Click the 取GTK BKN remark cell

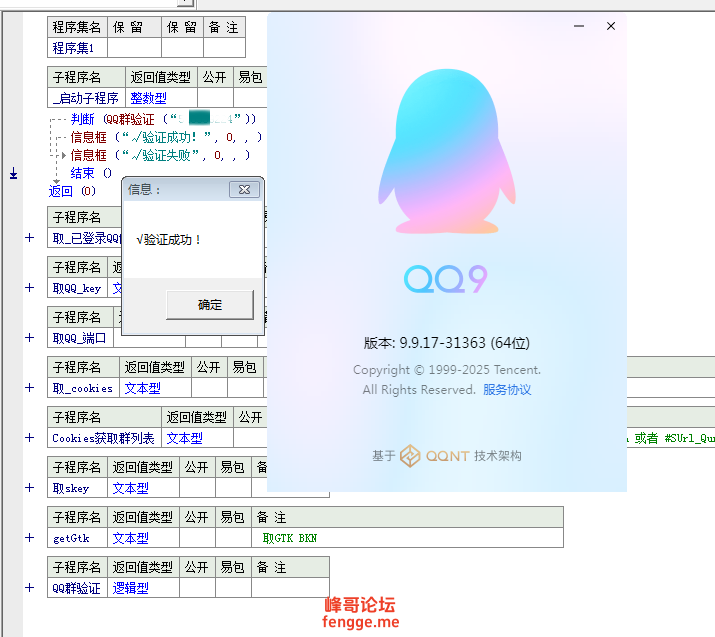coord(407,539)
